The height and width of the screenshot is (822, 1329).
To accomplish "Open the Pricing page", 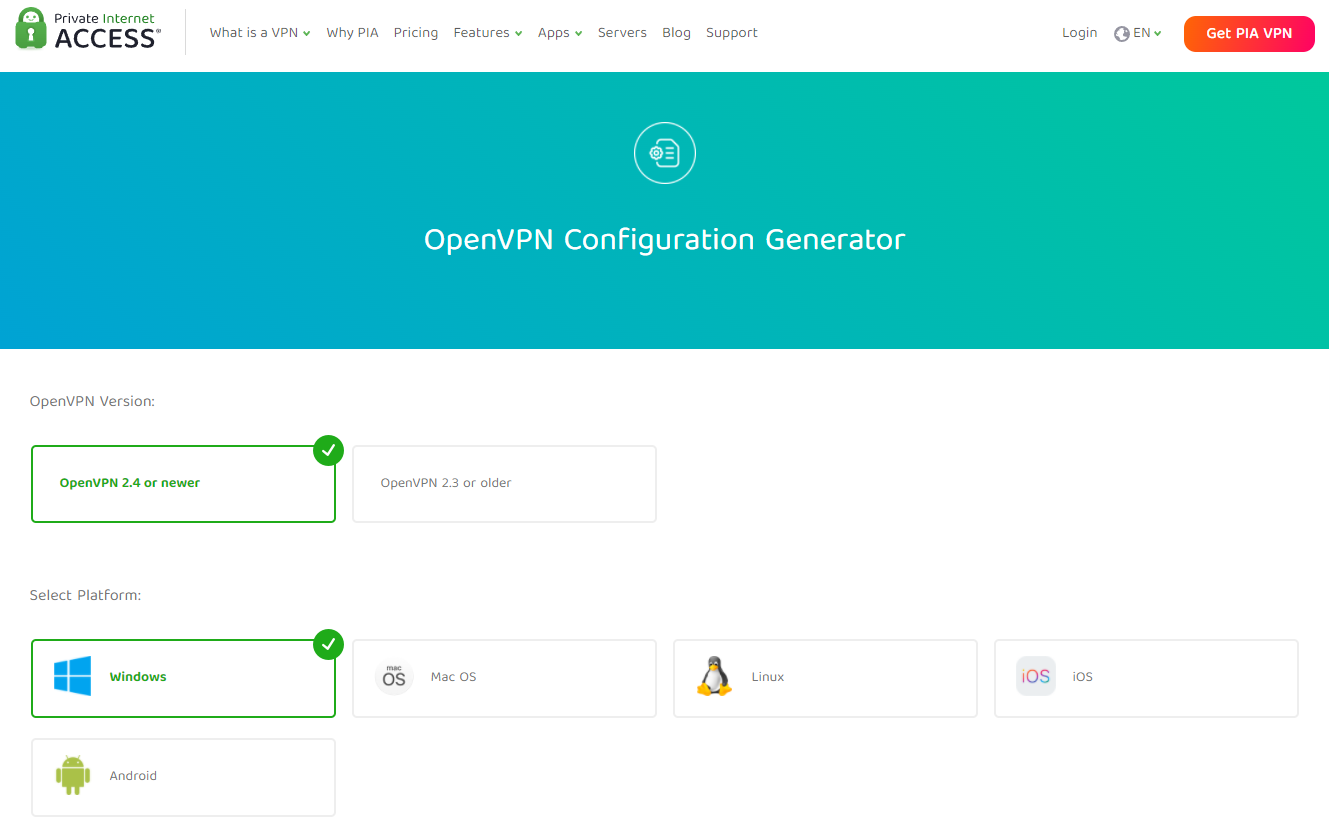I will (x=415, y=33).
